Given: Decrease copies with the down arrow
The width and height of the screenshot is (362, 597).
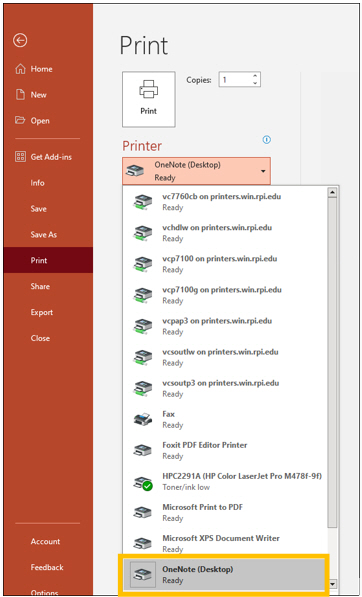Looking at the screenshot, I should (x=255, y=83).
